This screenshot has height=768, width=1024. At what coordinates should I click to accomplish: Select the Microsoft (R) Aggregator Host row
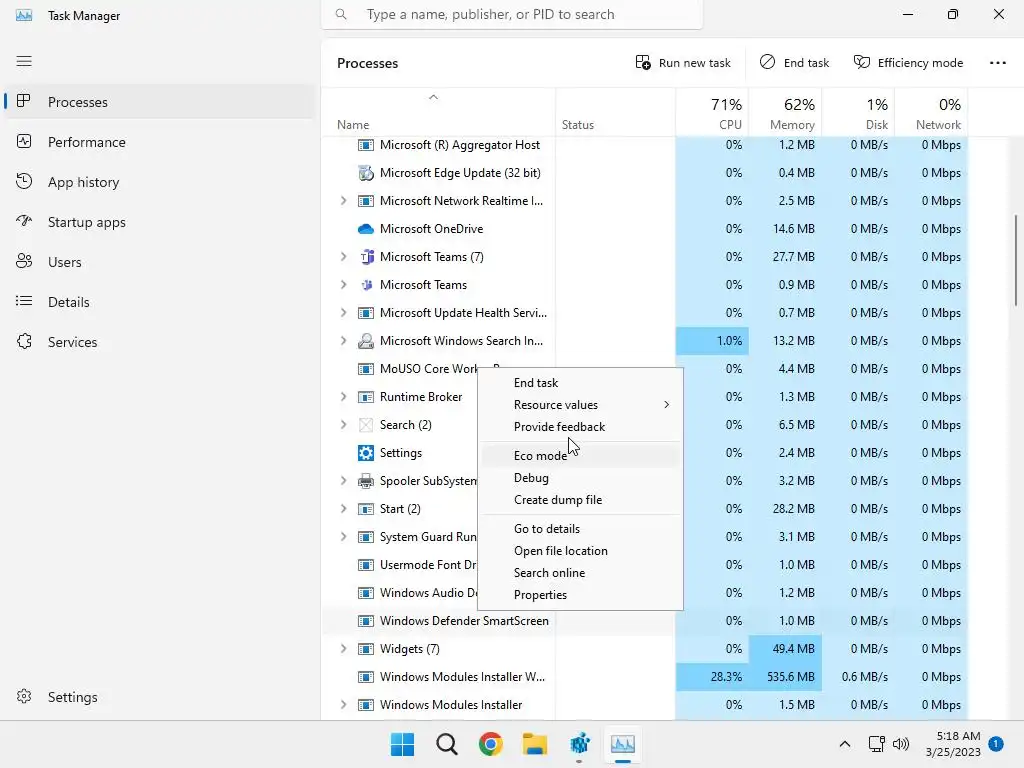click(645, 145)
